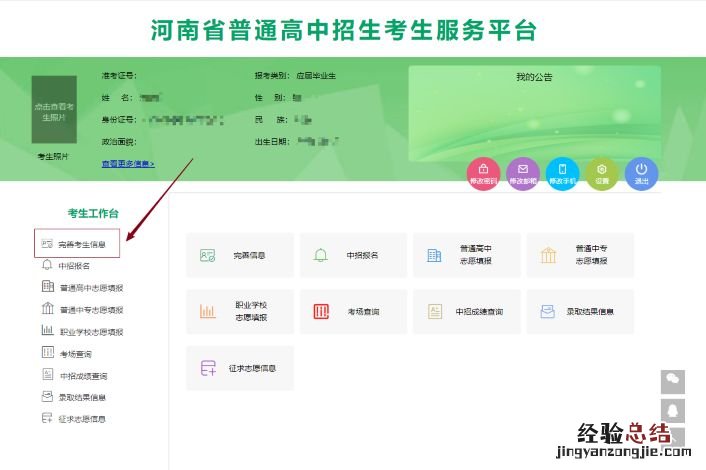Image resolution: width=706 pixels, height=470 pixels.
Task: Click the 查看更多信息 link
Action: [127, 163]
